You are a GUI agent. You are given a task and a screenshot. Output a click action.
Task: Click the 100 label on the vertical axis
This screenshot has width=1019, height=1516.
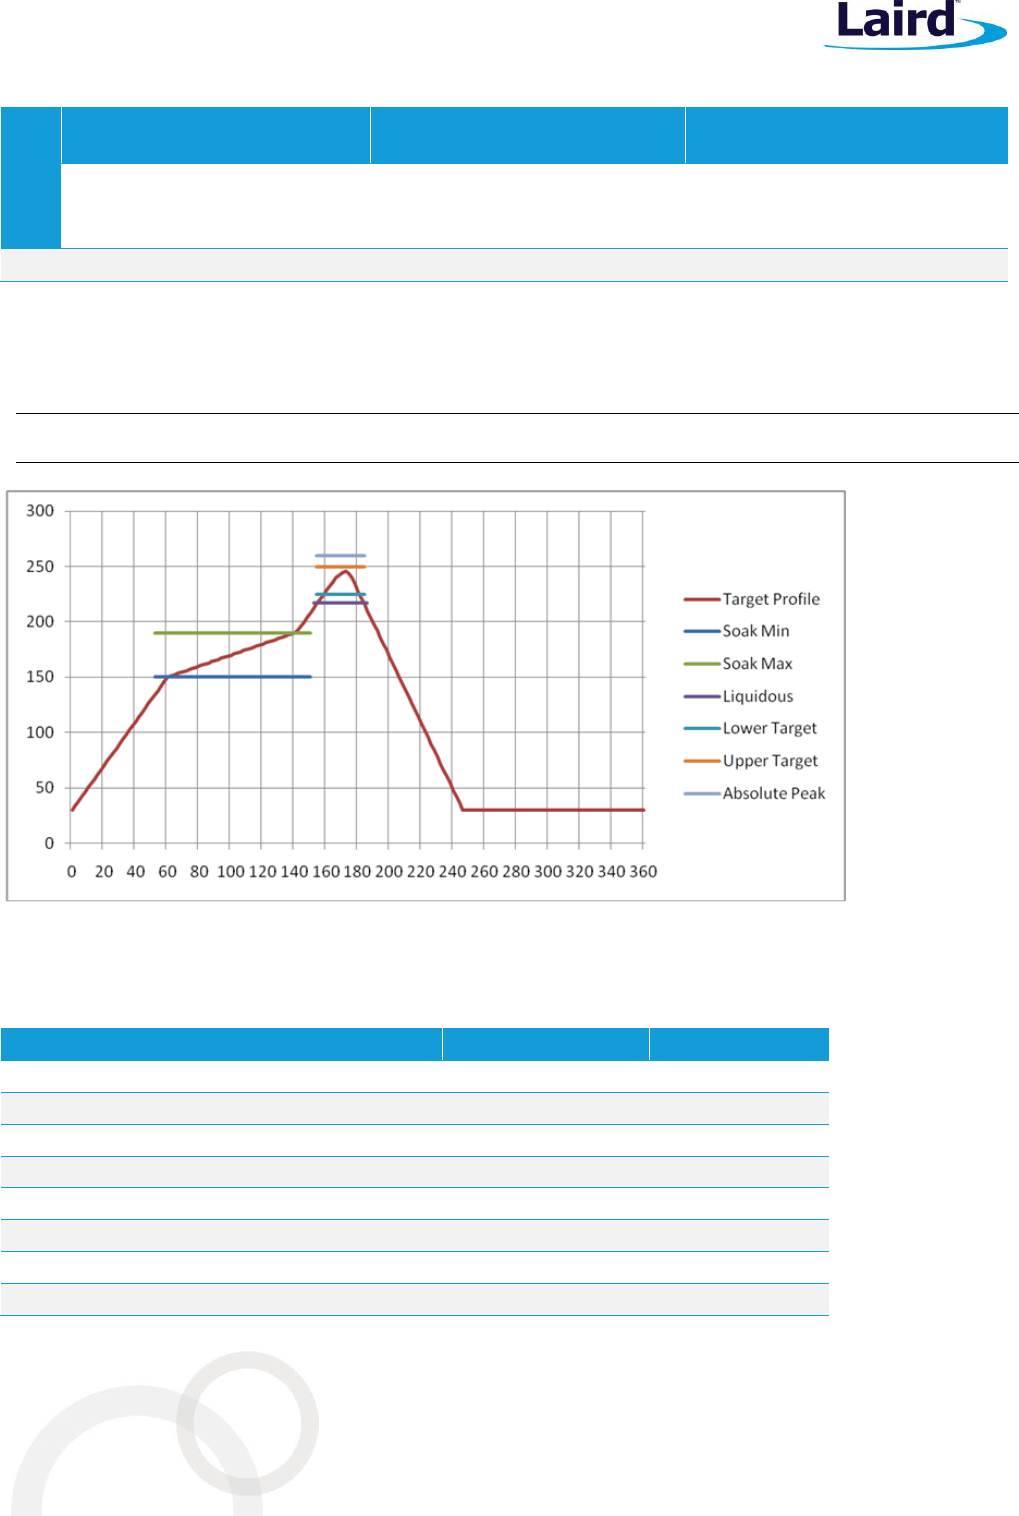tap(40, 732)
